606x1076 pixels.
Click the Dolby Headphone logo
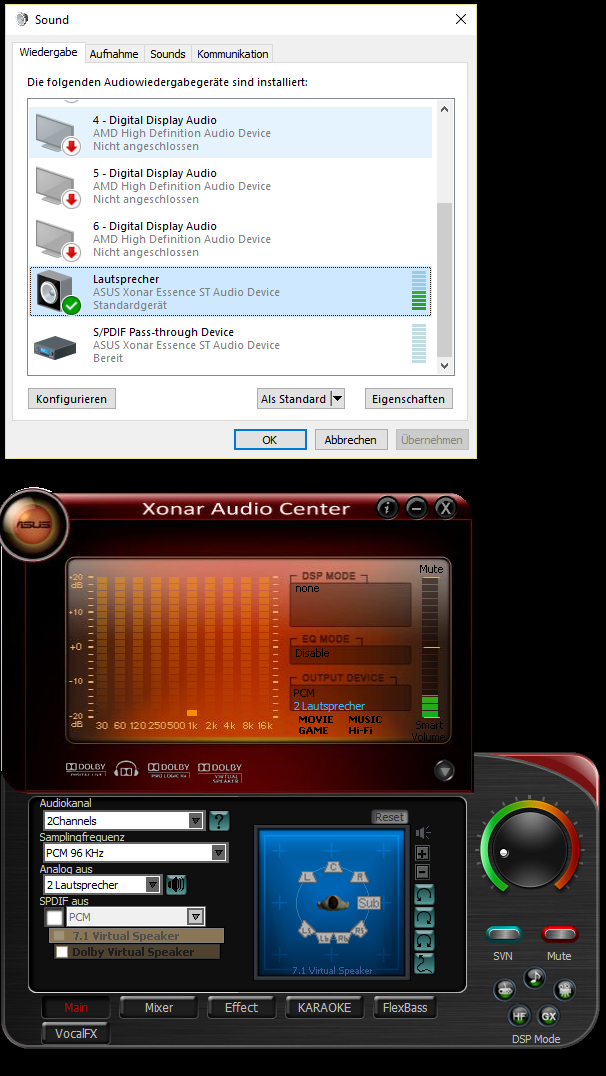pos(127,770)
